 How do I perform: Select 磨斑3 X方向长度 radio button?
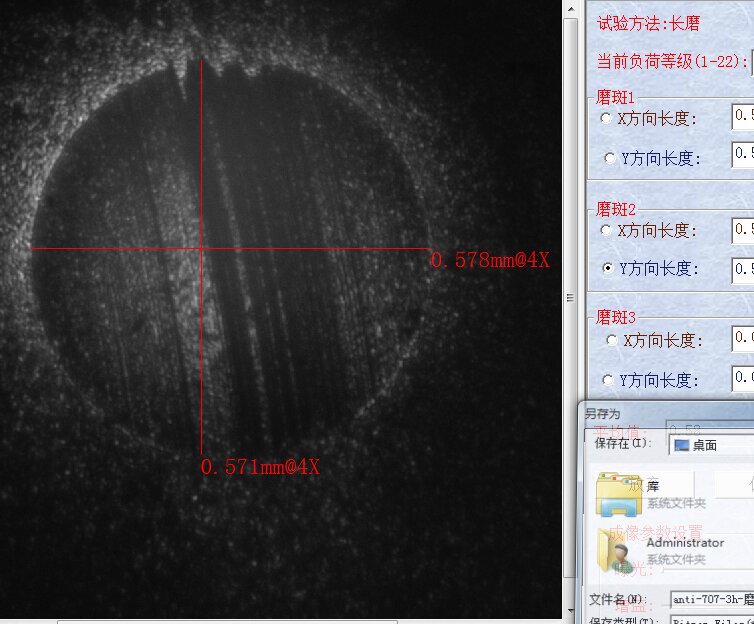click(x=612, y=340)
